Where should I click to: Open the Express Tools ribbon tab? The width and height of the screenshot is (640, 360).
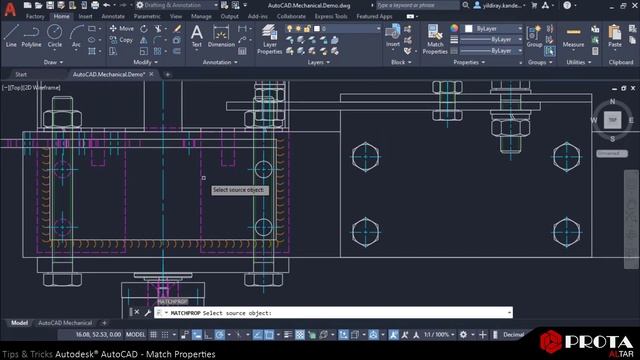tap(331, 16)
